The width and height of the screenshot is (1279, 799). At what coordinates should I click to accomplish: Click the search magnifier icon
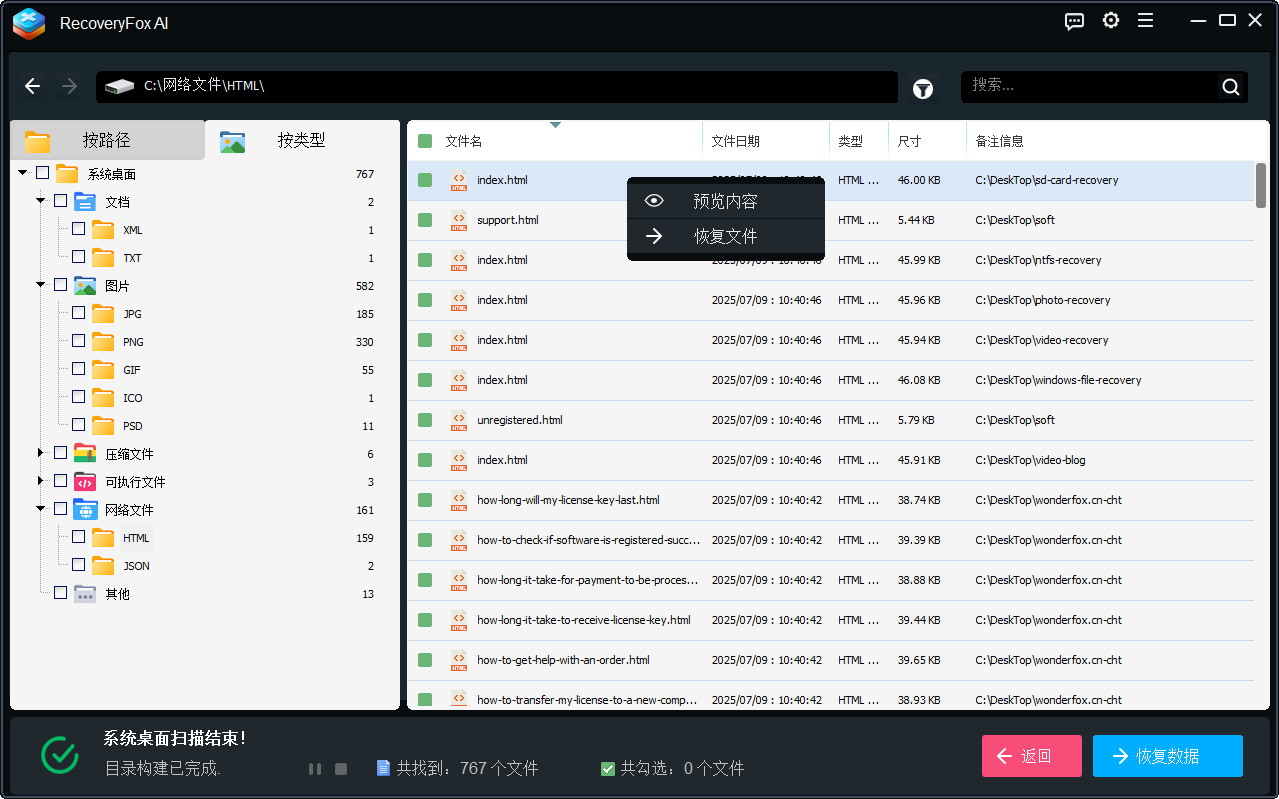pos(1230,87)
